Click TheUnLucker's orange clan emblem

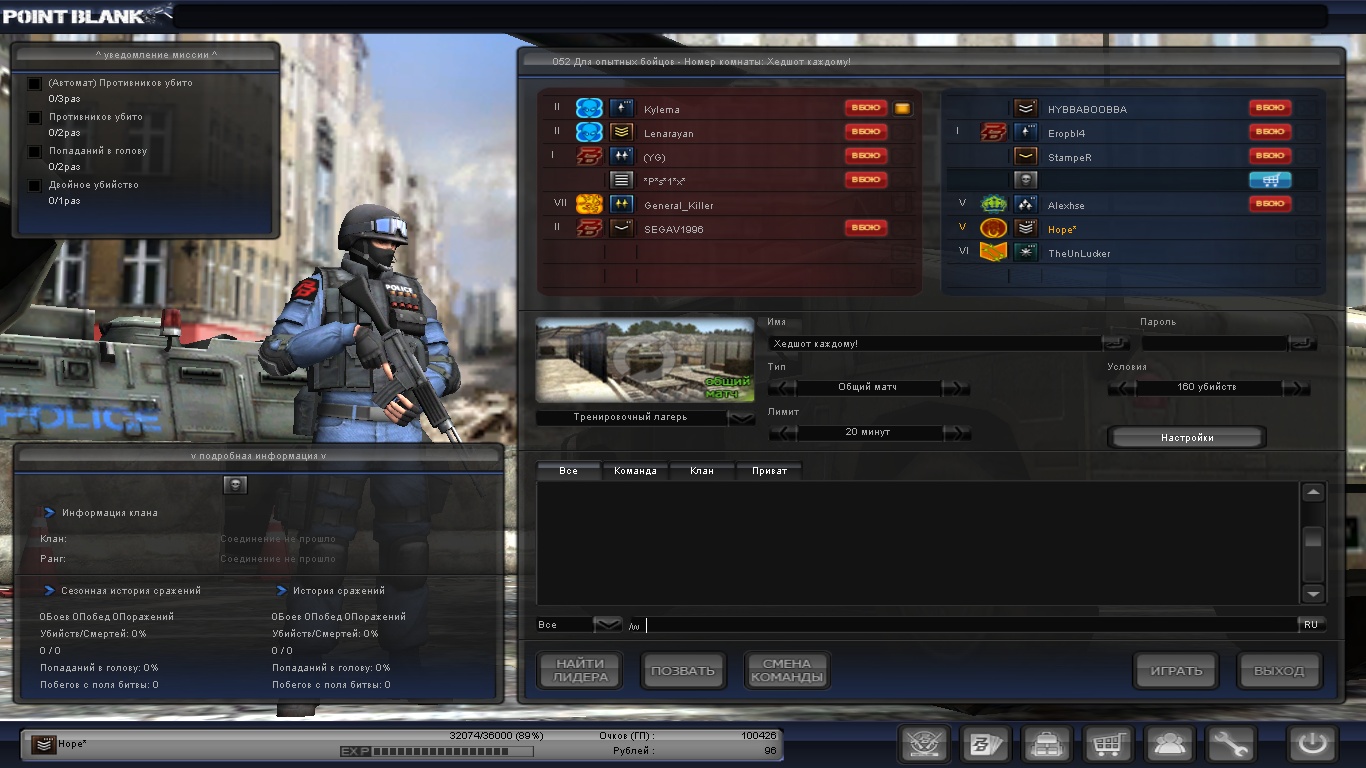click(x=993, y=252)
